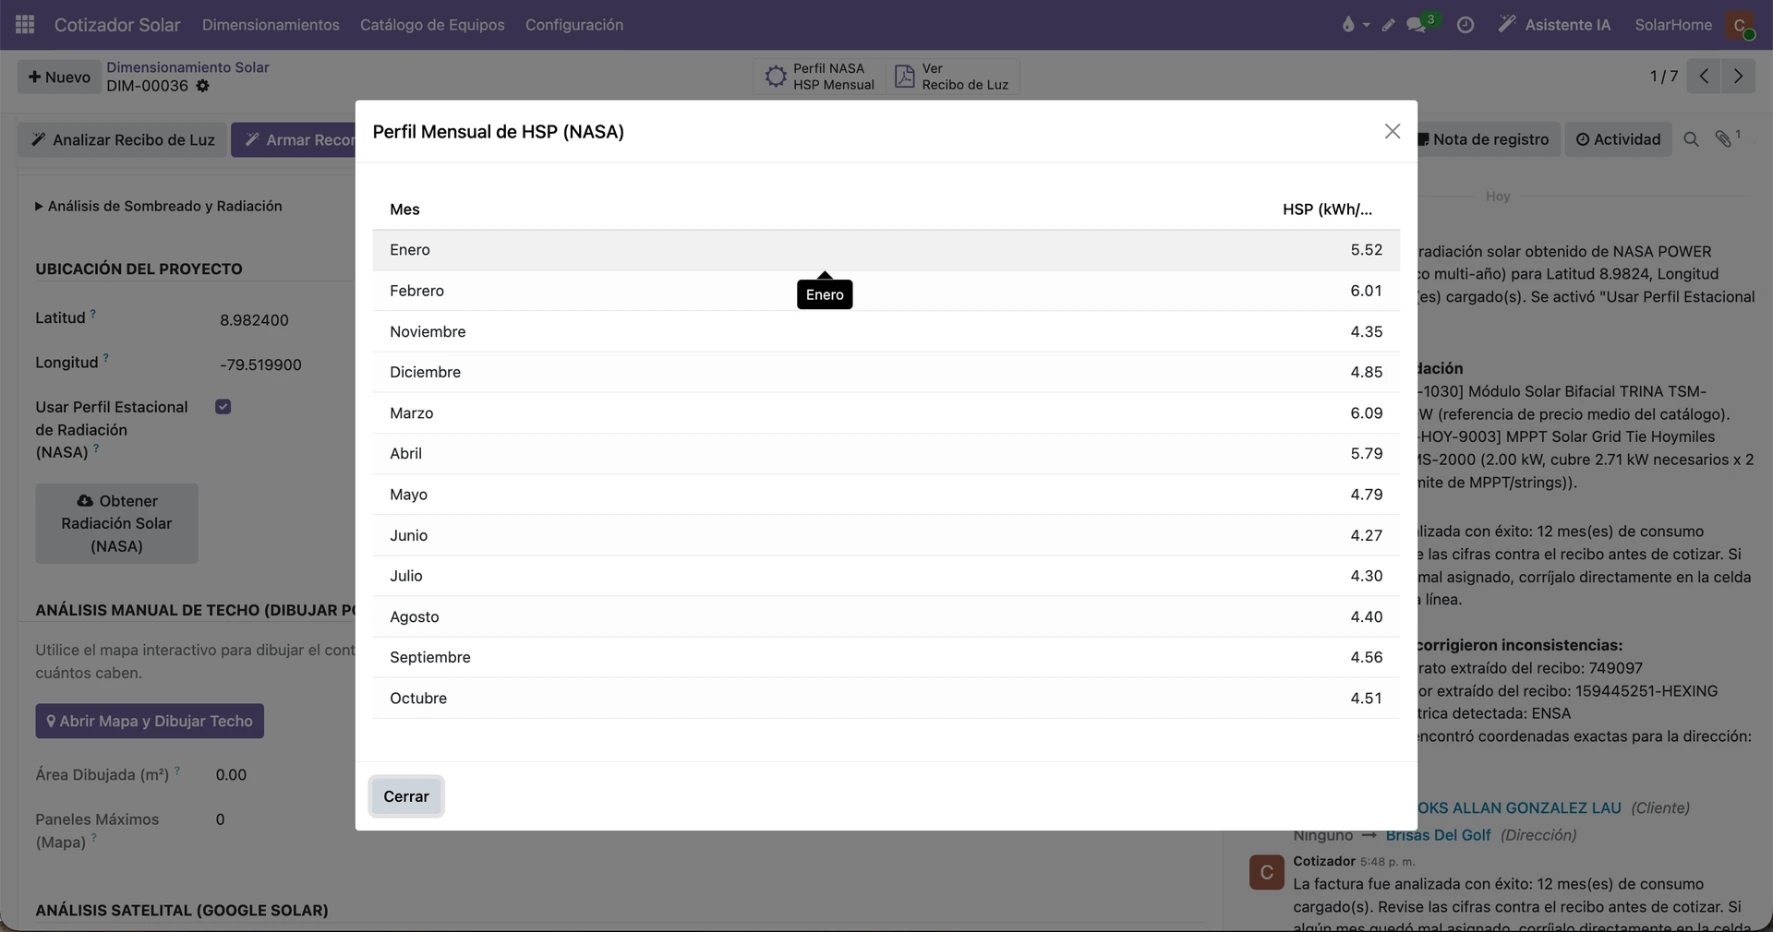The width and height of the screenshot is (1773, 932).
Task: Close the Perfil Mensual de HSP dialog with X
Action: [1392, 131]
